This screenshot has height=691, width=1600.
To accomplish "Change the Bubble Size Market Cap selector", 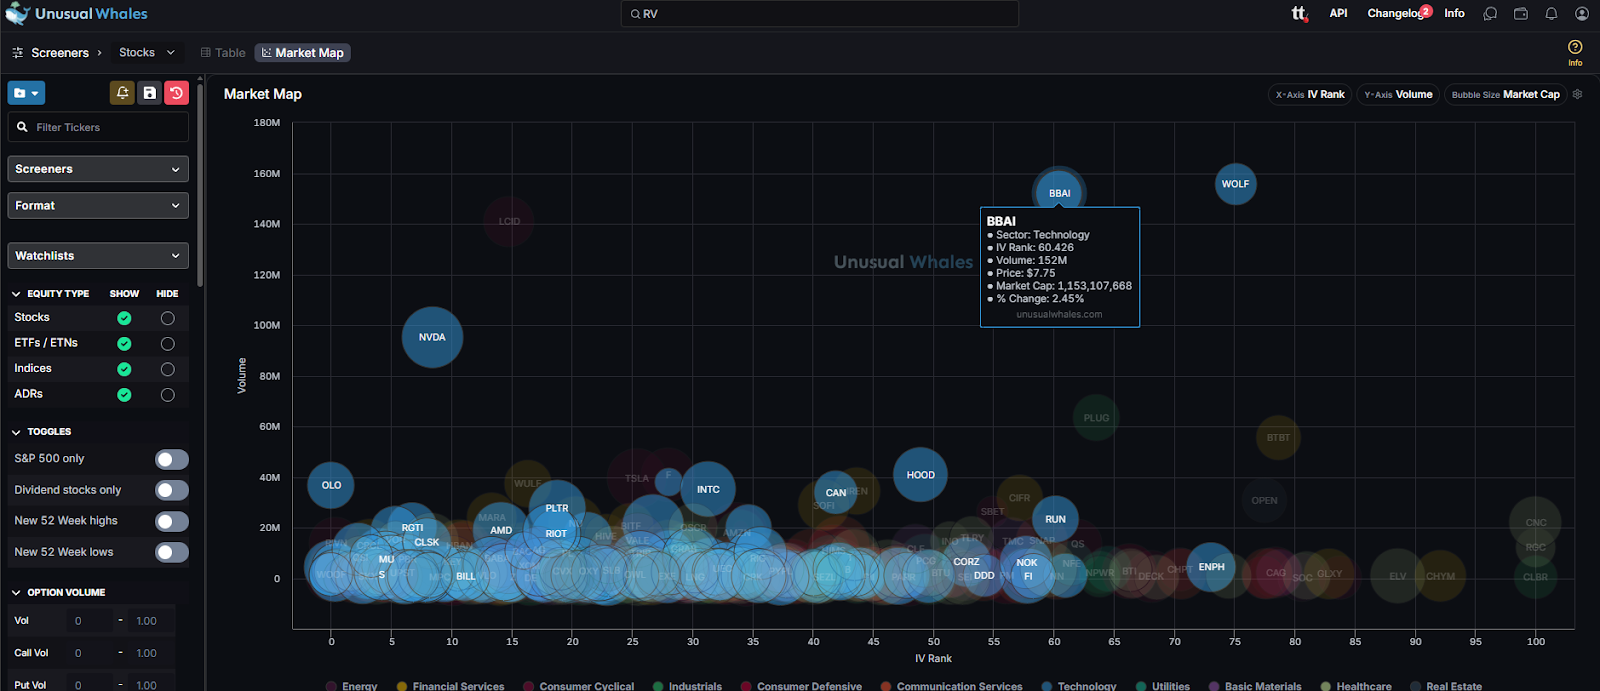I will pos(1505,95).
